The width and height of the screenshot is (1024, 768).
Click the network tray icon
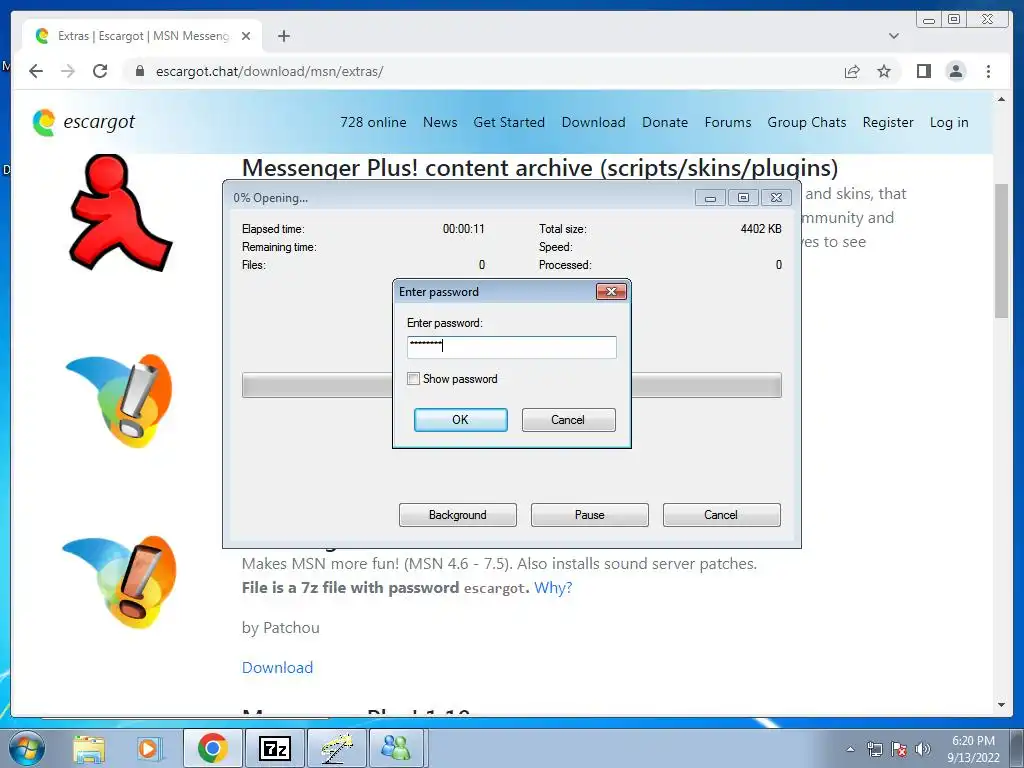(x=874, y=750)
